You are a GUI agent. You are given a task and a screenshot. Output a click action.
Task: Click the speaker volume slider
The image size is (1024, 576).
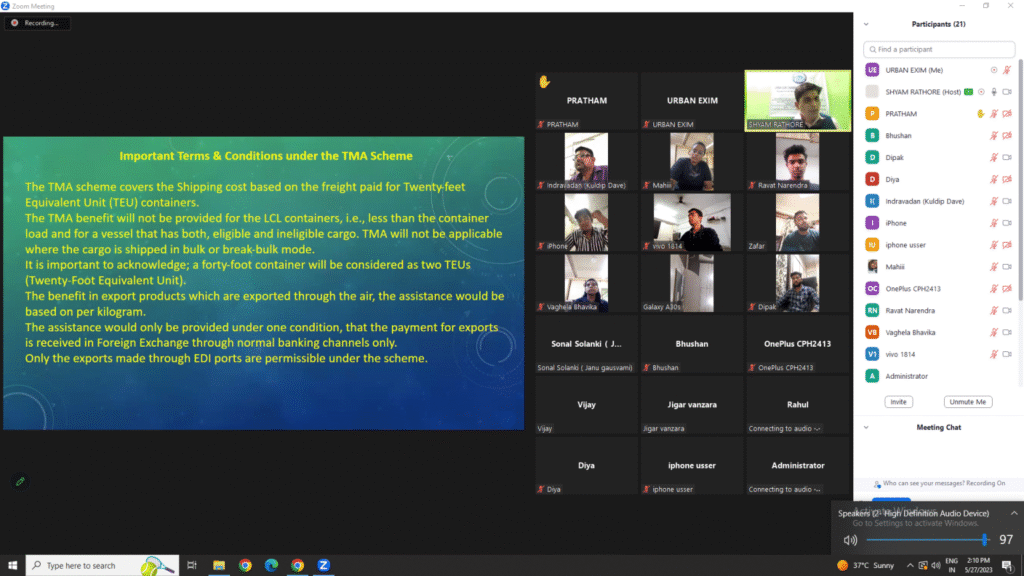pos(925,540)
